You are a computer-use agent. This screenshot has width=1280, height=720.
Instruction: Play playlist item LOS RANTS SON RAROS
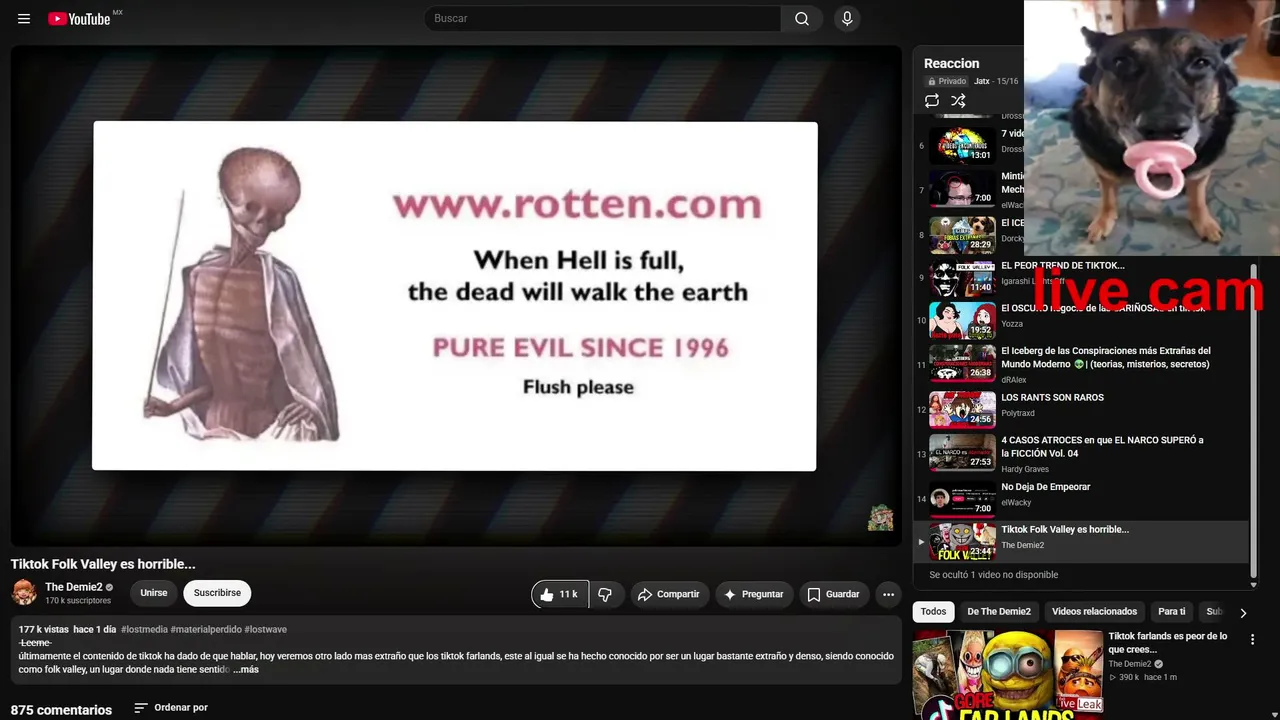[x=1052, y=398]
